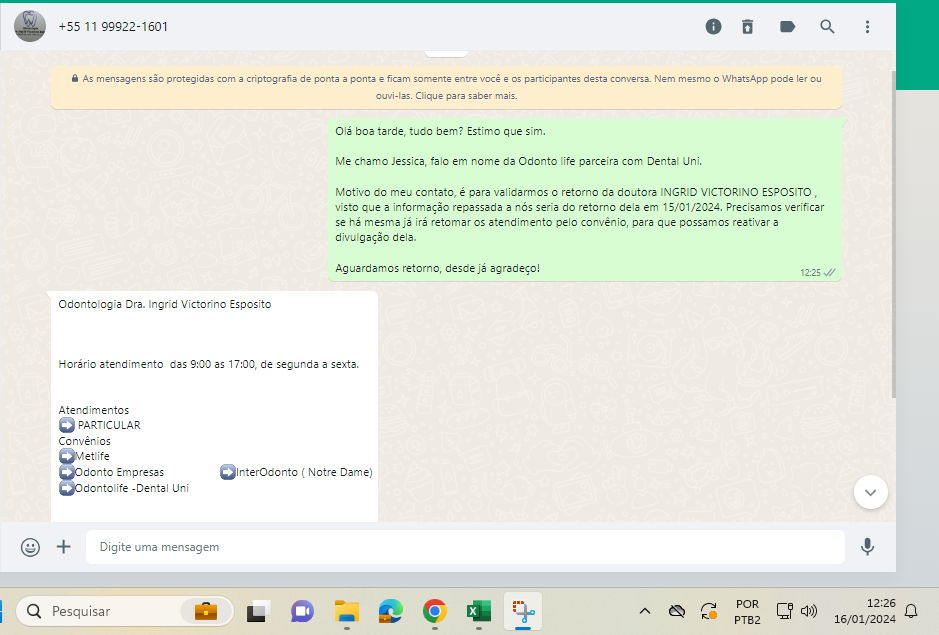Click the chat vertical scrollbar
The image size is (939, 635).
pyautogui.click(x=893, y=234)
